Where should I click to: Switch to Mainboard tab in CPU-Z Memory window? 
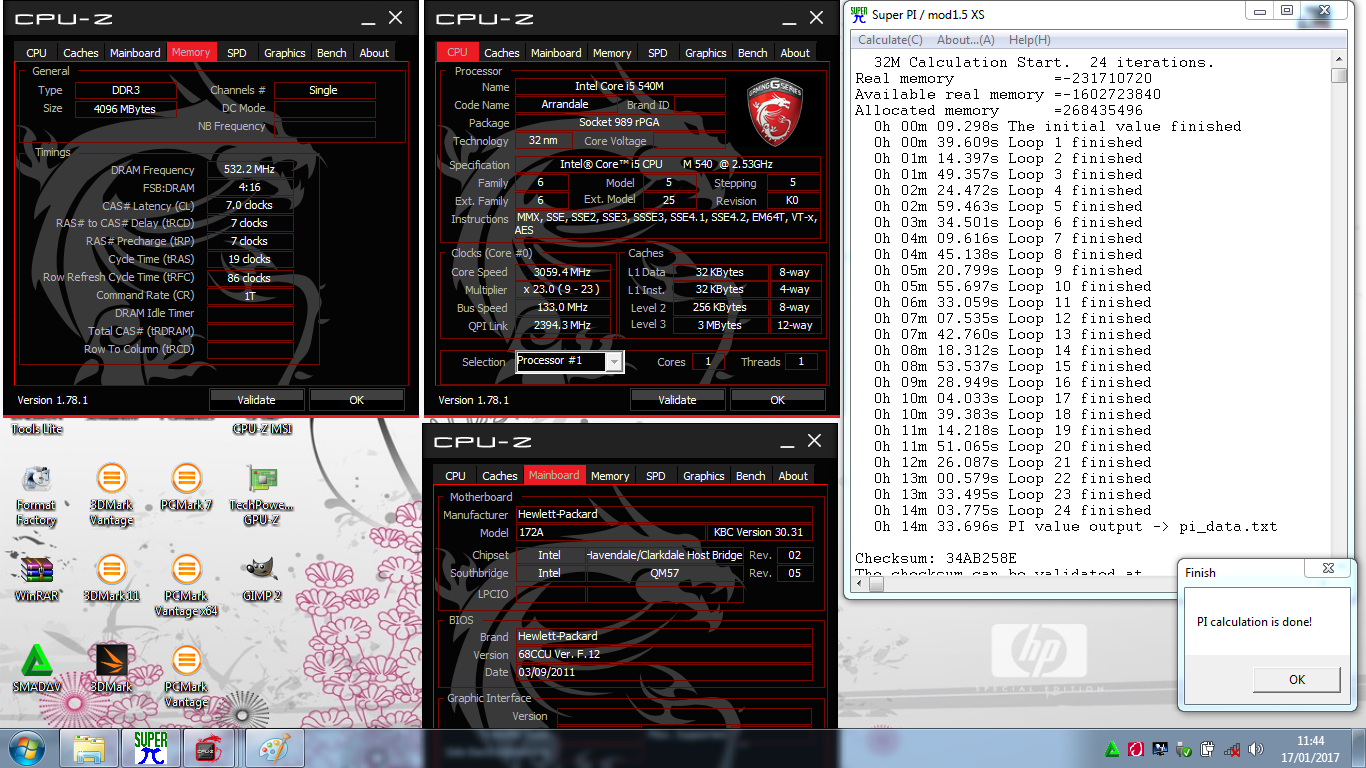[135, 53]
